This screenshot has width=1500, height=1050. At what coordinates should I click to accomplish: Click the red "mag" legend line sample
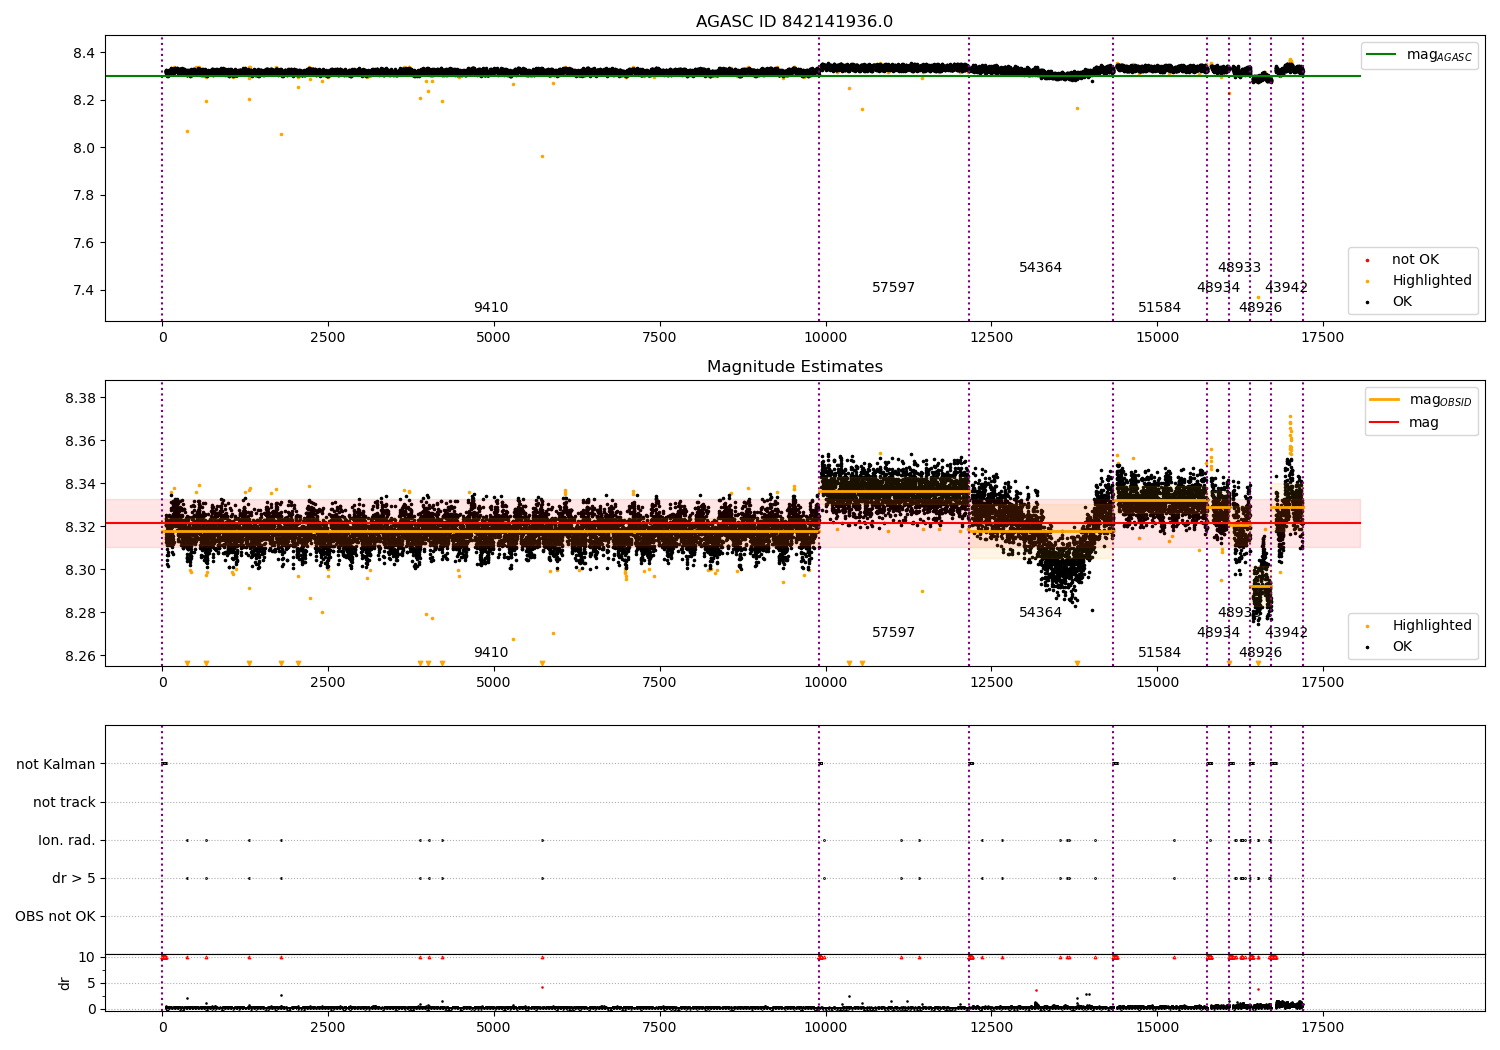pos(1385,423)
